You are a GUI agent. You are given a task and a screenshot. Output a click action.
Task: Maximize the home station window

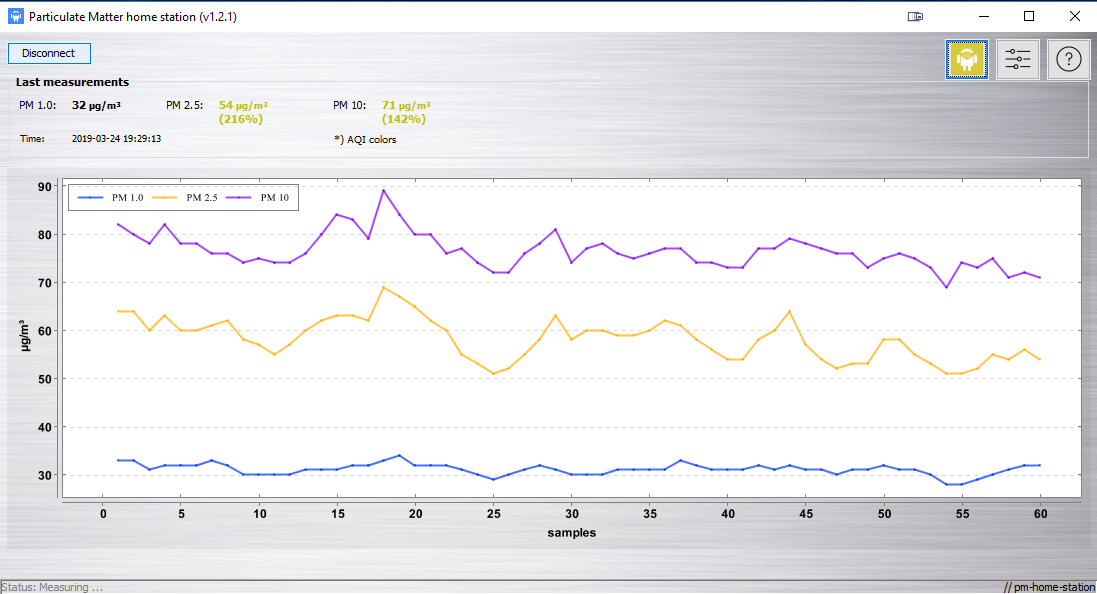tap(1029, 17)
